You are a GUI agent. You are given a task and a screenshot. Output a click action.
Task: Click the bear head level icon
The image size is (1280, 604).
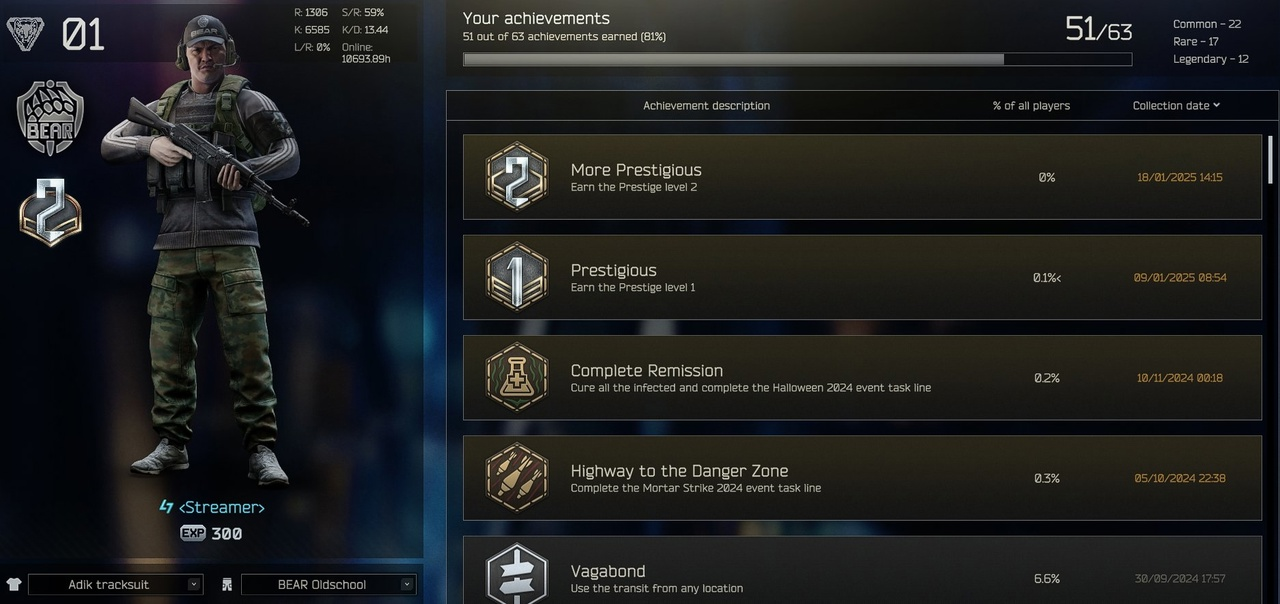click(25, 34)
